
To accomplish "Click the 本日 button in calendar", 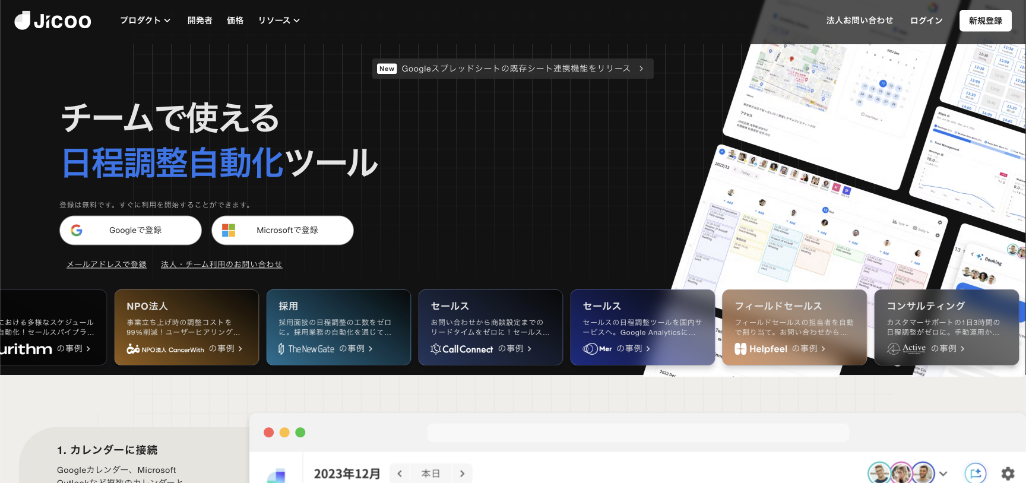I will pos(431,473).
